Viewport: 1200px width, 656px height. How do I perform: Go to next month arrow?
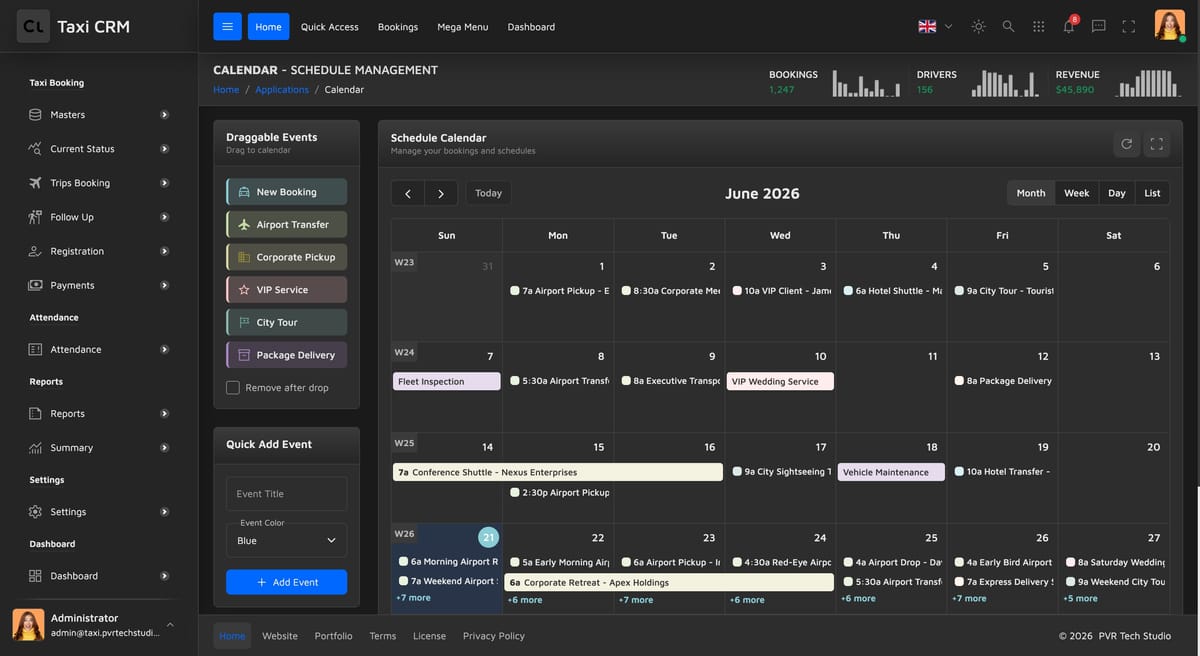click(441, 193)
